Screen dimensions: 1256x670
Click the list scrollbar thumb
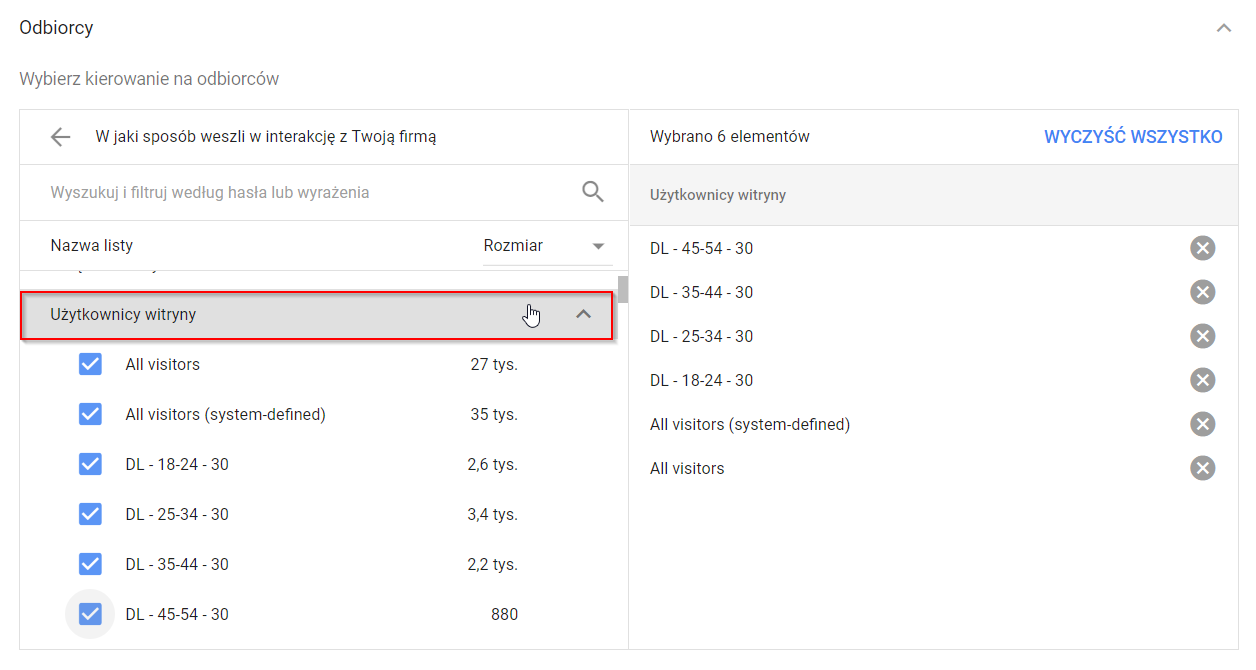pos(623,288)
